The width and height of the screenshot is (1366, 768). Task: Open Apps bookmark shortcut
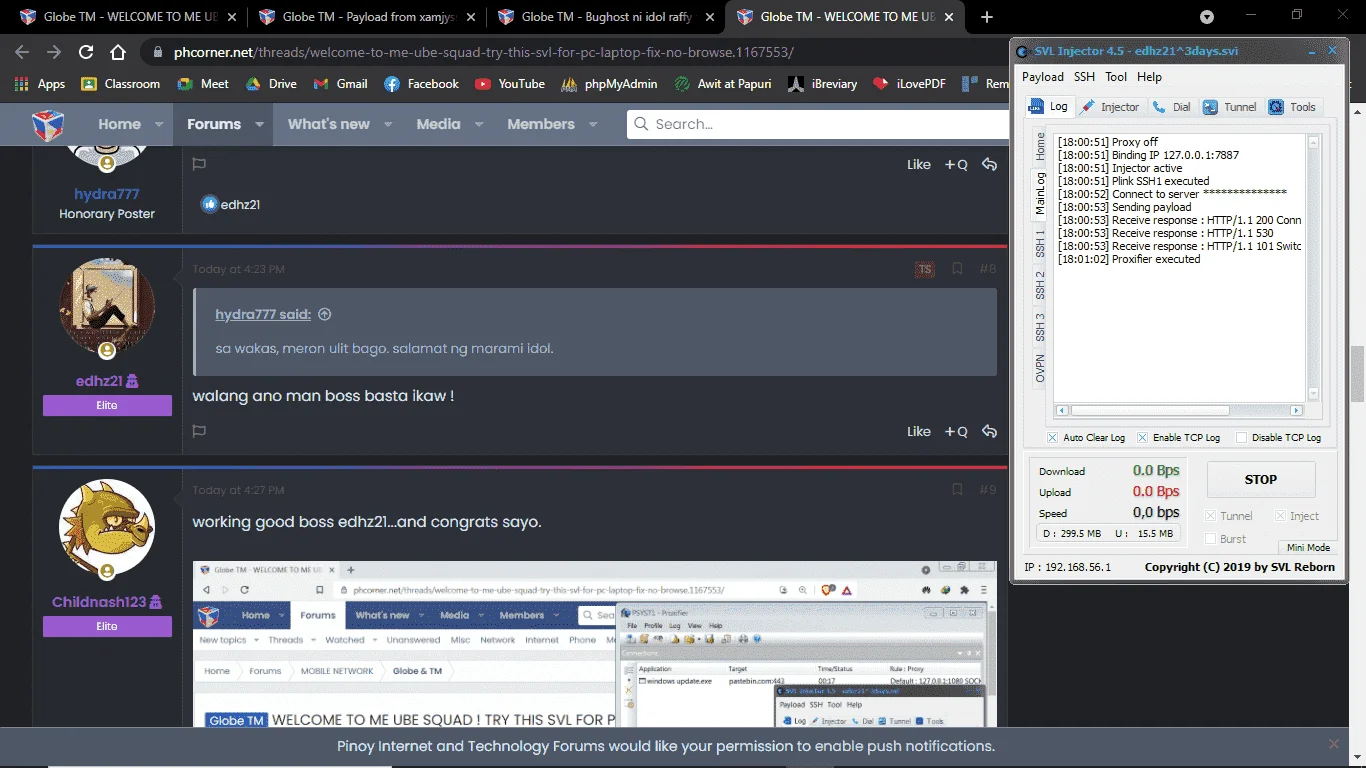[40, 84]
